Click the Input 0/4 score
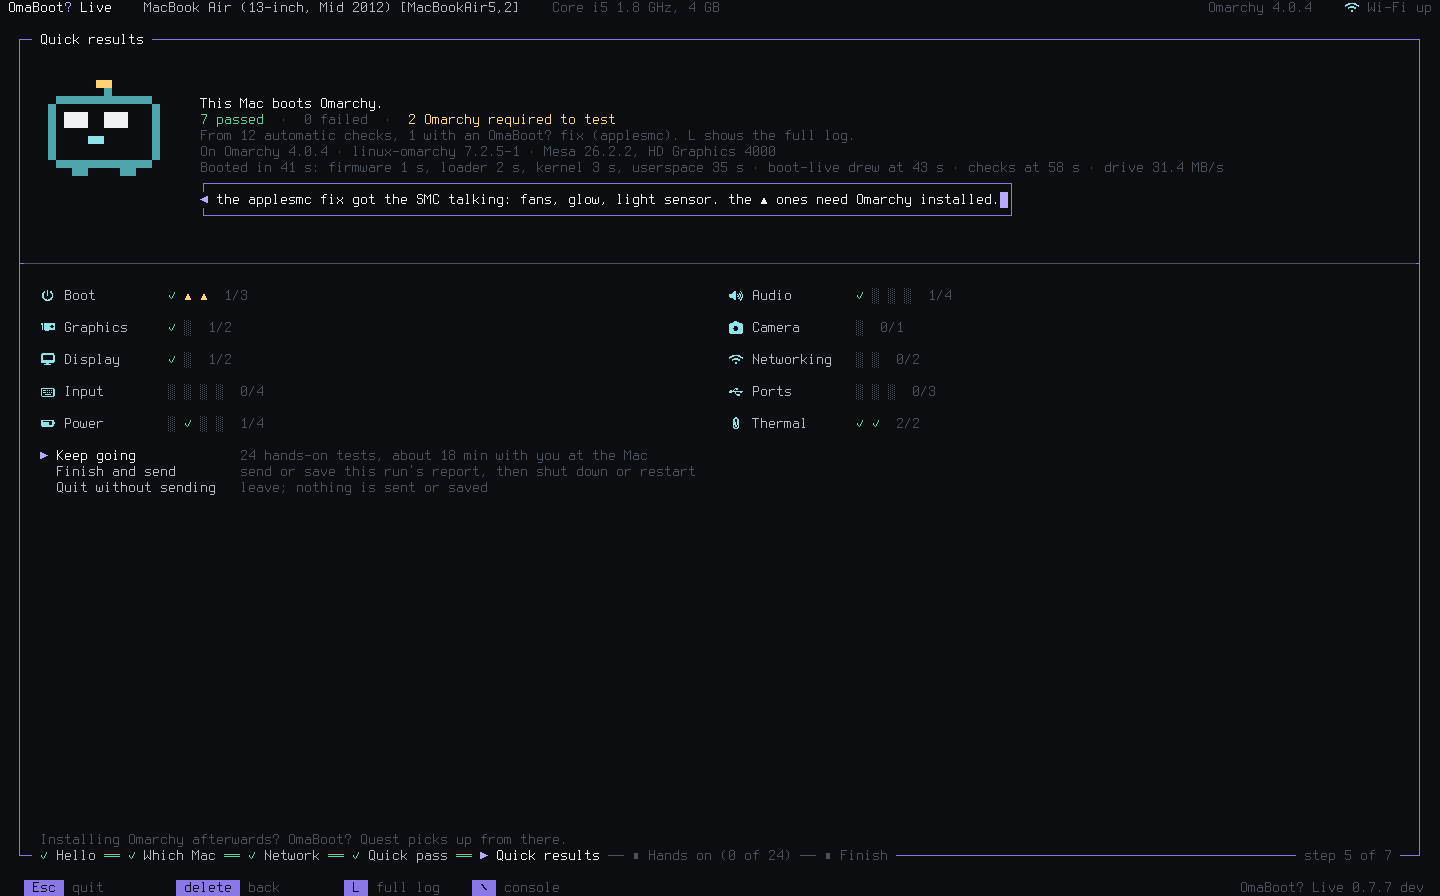This screenshot has width=1440, height=896. (x=252, y=392)
